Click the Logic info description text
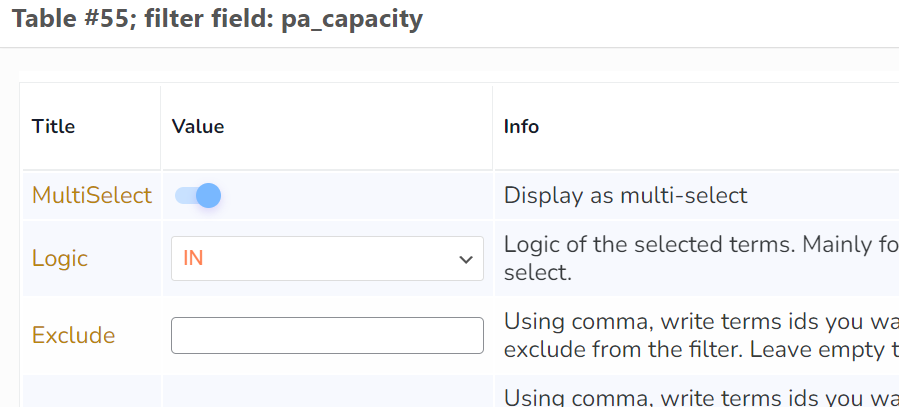 pyautogui.click(x=701, y=259)
